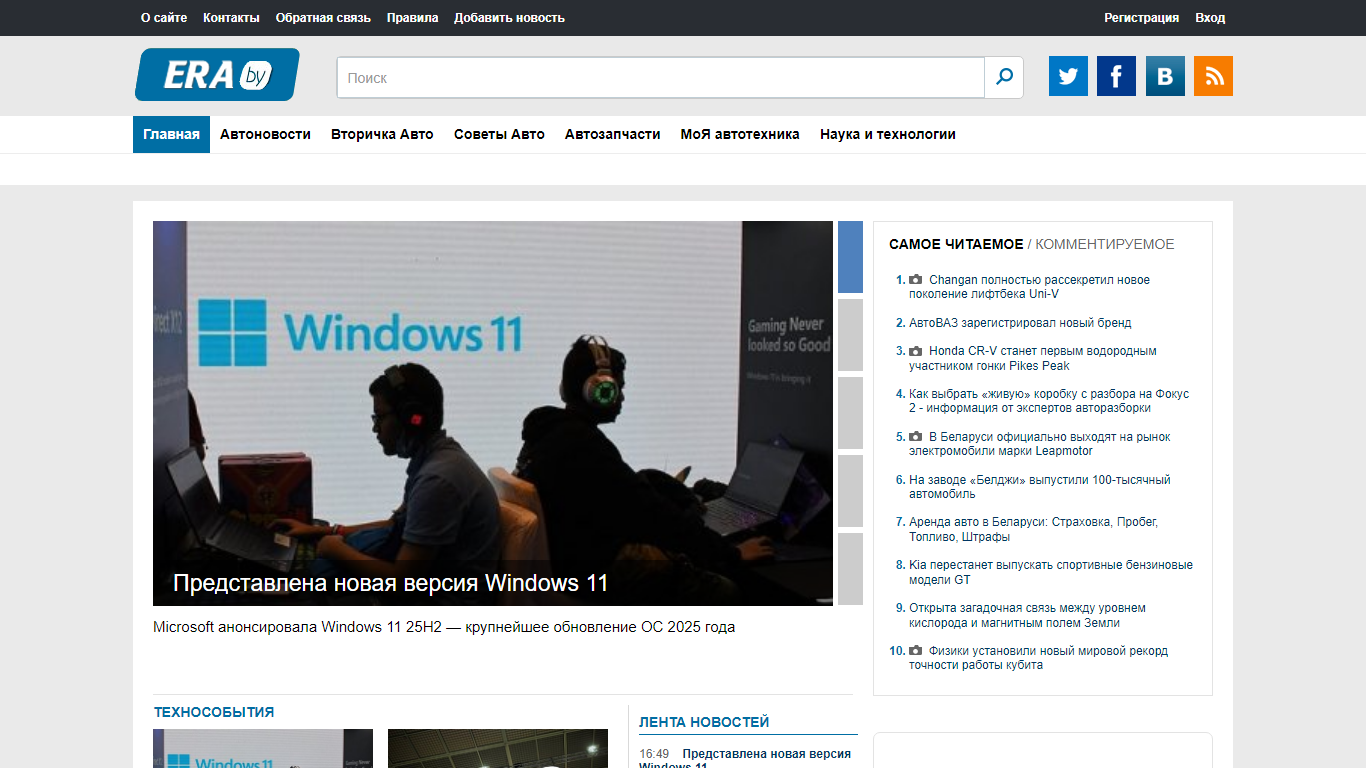Click camera icon beside Changan article
This screenshot has width=1366, height=768.
pos(915,280)
